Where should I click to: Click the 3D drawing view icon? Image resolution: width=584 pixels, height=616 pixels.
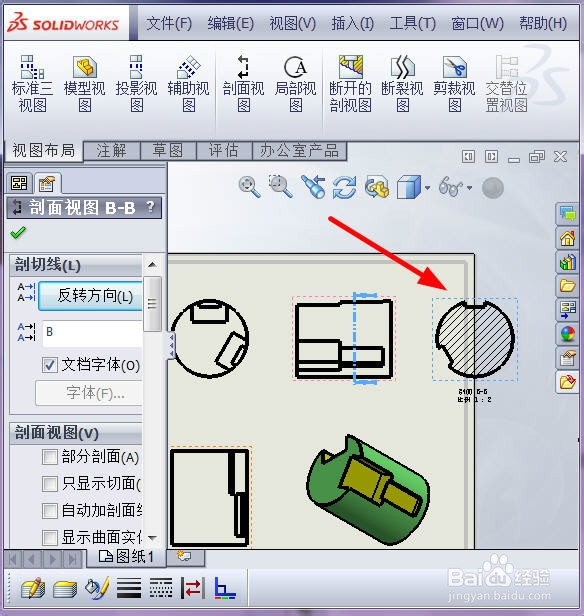tap(377, 187)
